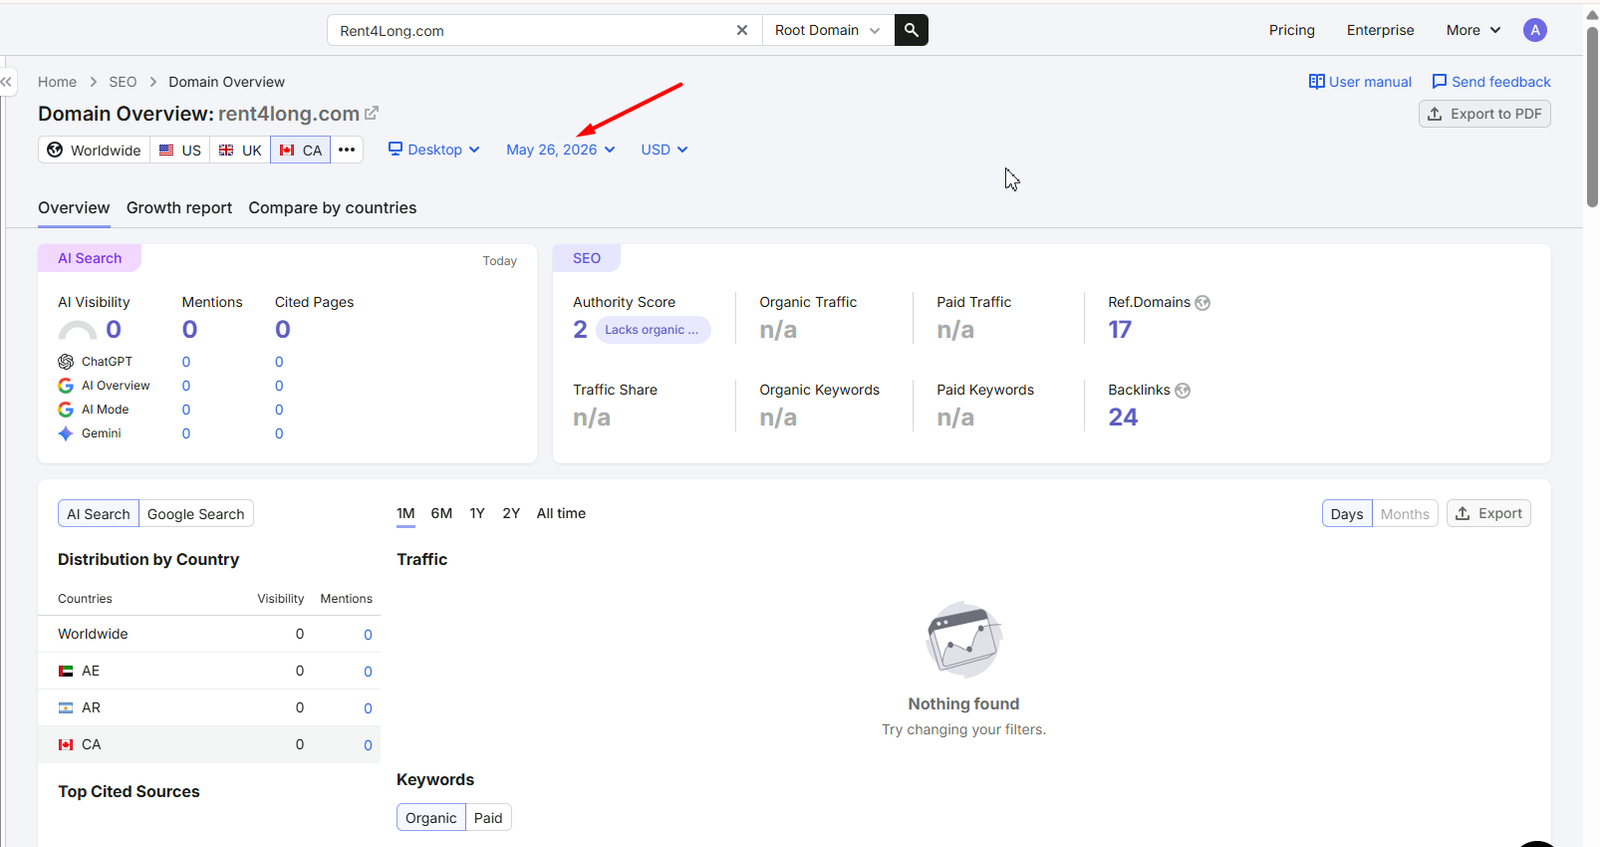This screenshot has width=1600, height=847.
Task: Select Days granularity
Action: click(1347, 514)
